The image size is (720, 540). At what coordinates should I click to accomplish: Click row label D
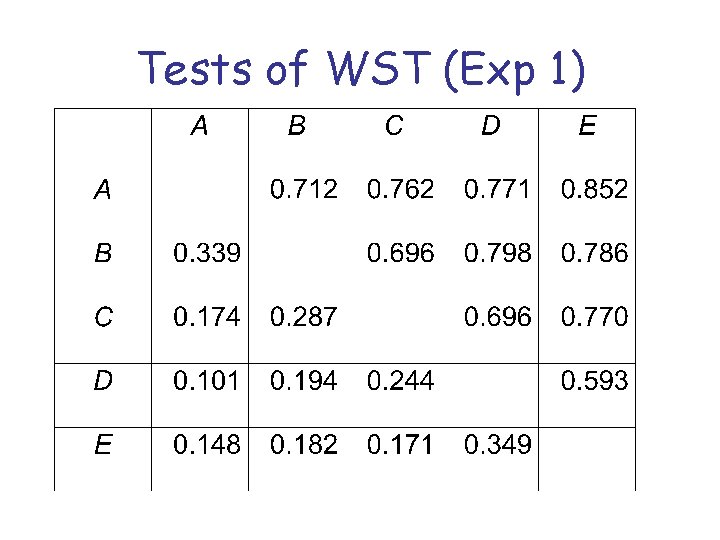[102, 381]
